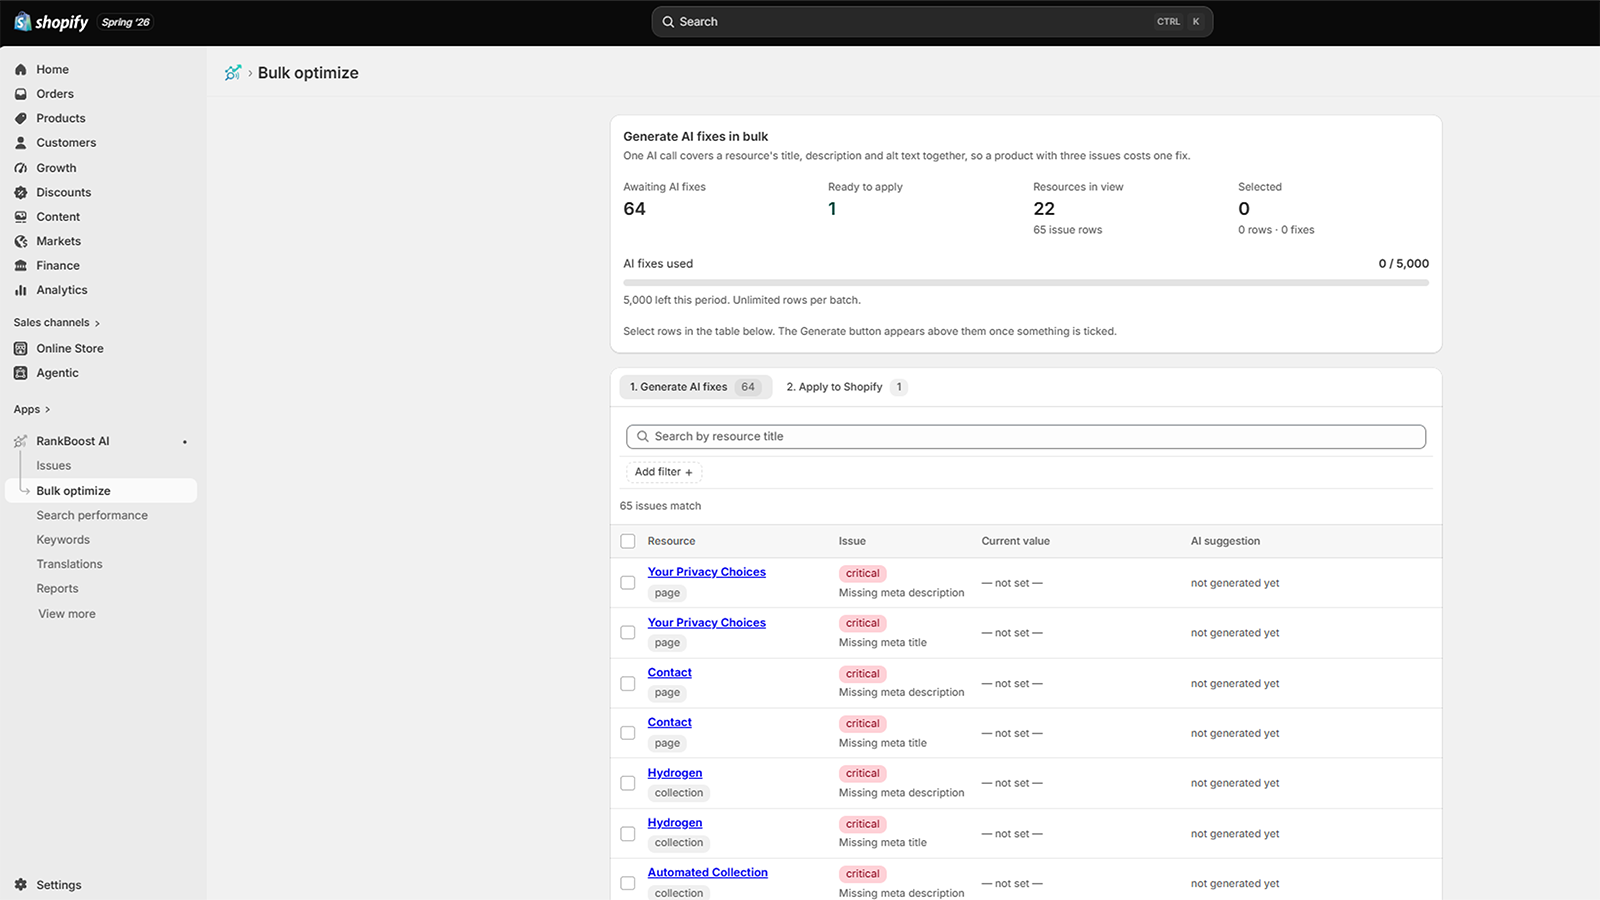Click the Shopify logo in the top bar

(x=51, y=22)
